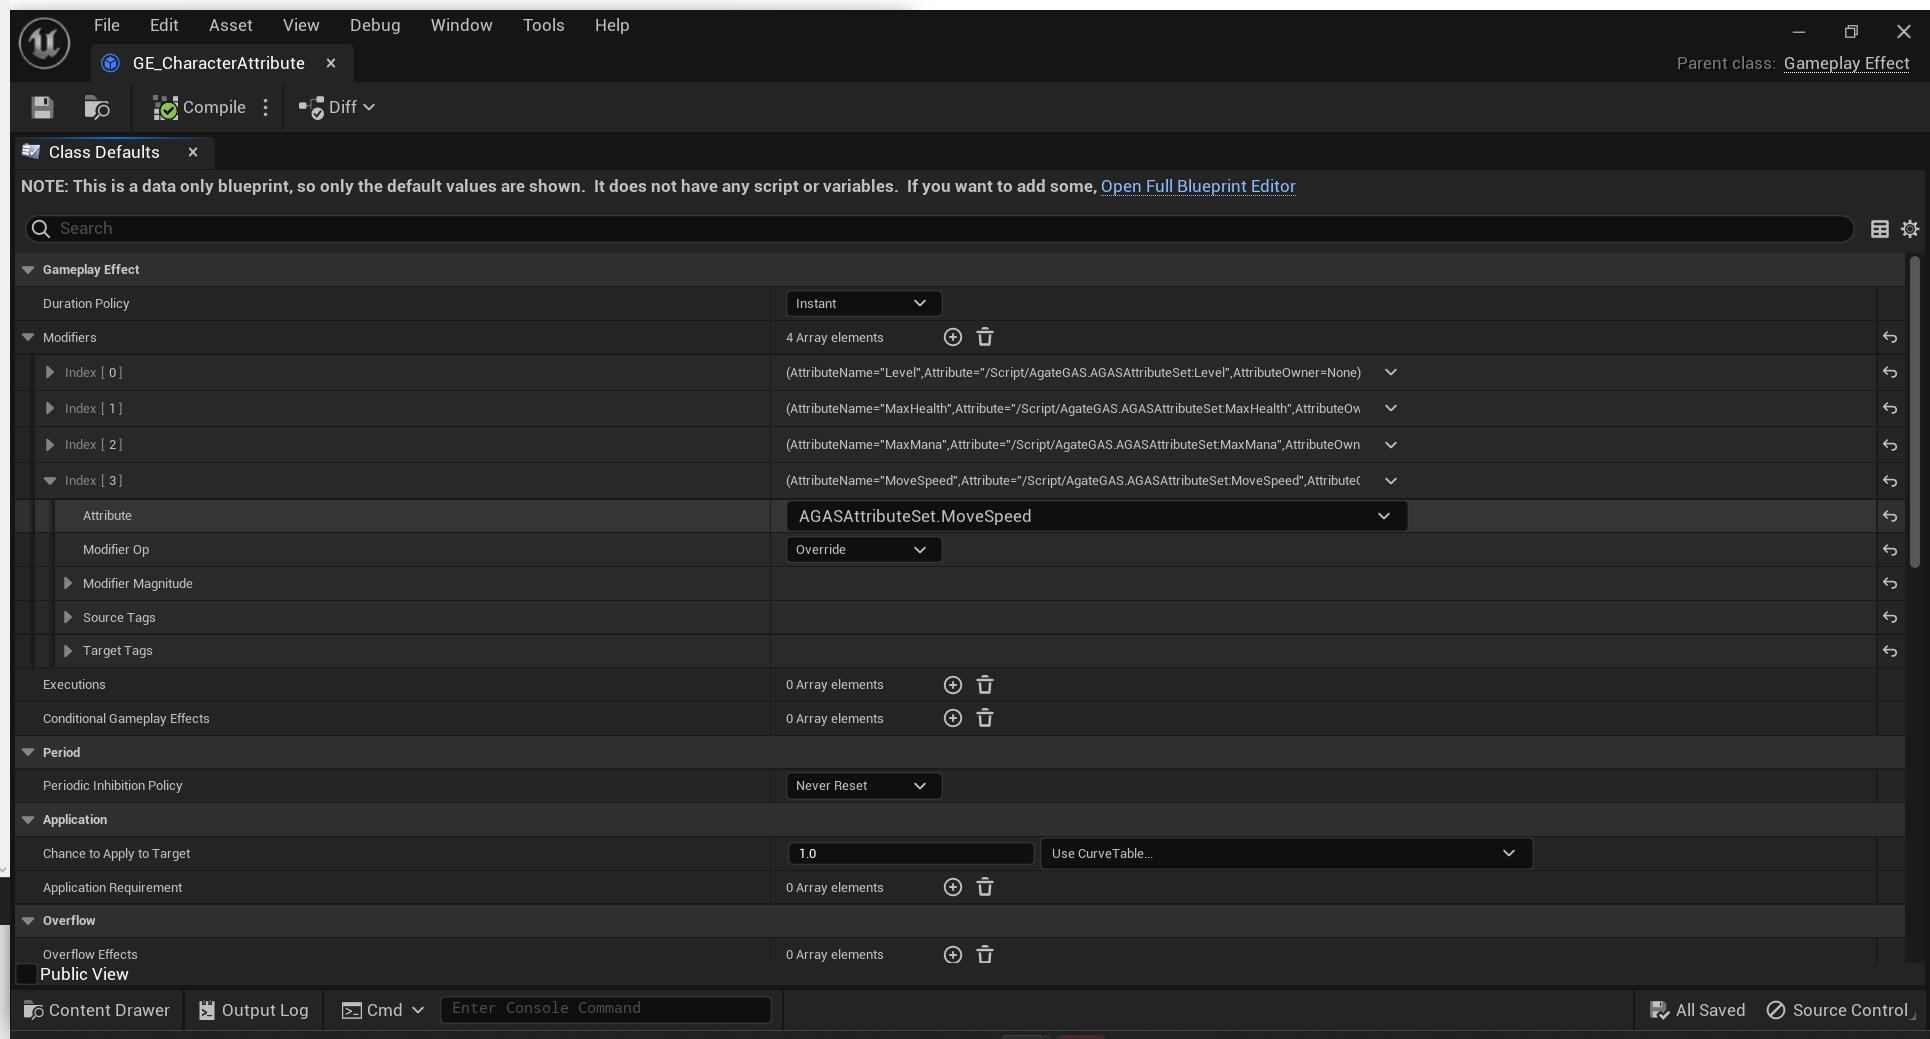The width and height of the screenshot is (1930, 1039).
Task: Click trash icon to empty Modifiers array
Action: 985,337
